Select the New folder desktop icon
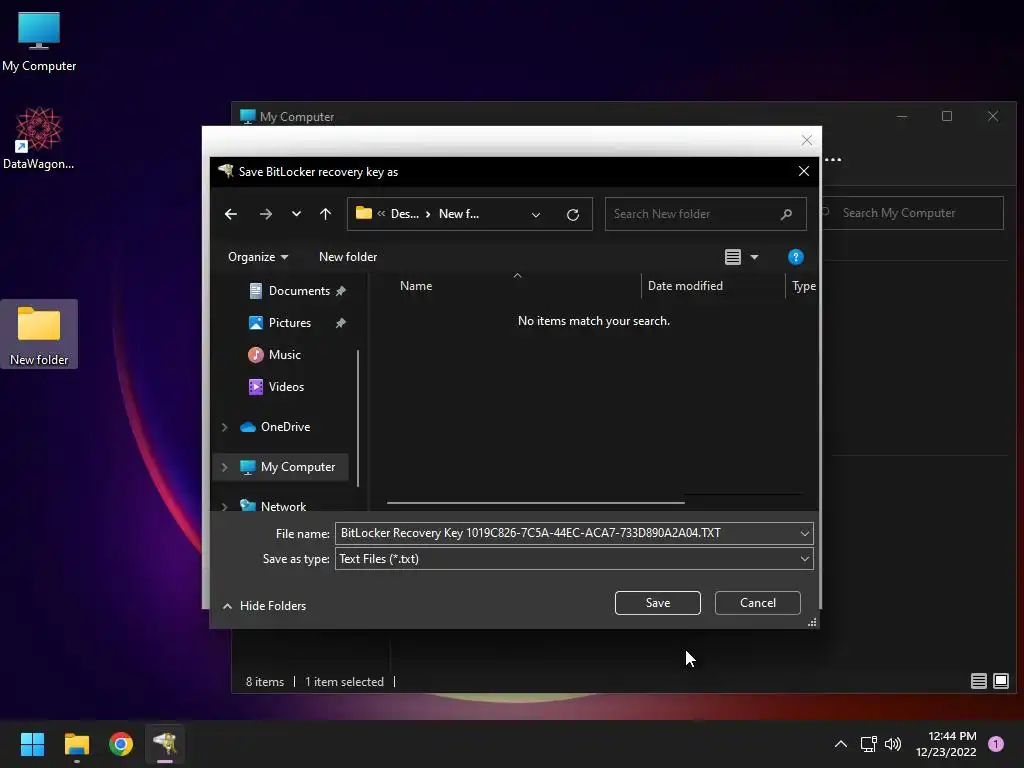 point(39,334)
